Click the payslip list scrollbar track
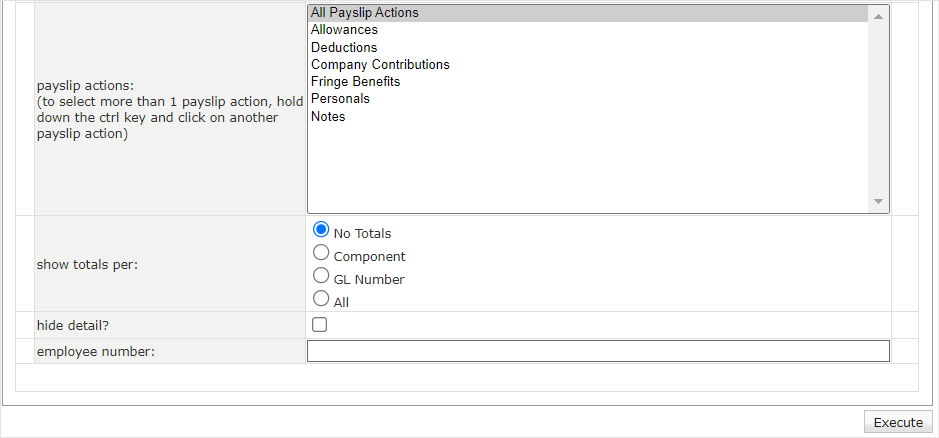This screenshot has width=939, height=438. coord(878,110)
